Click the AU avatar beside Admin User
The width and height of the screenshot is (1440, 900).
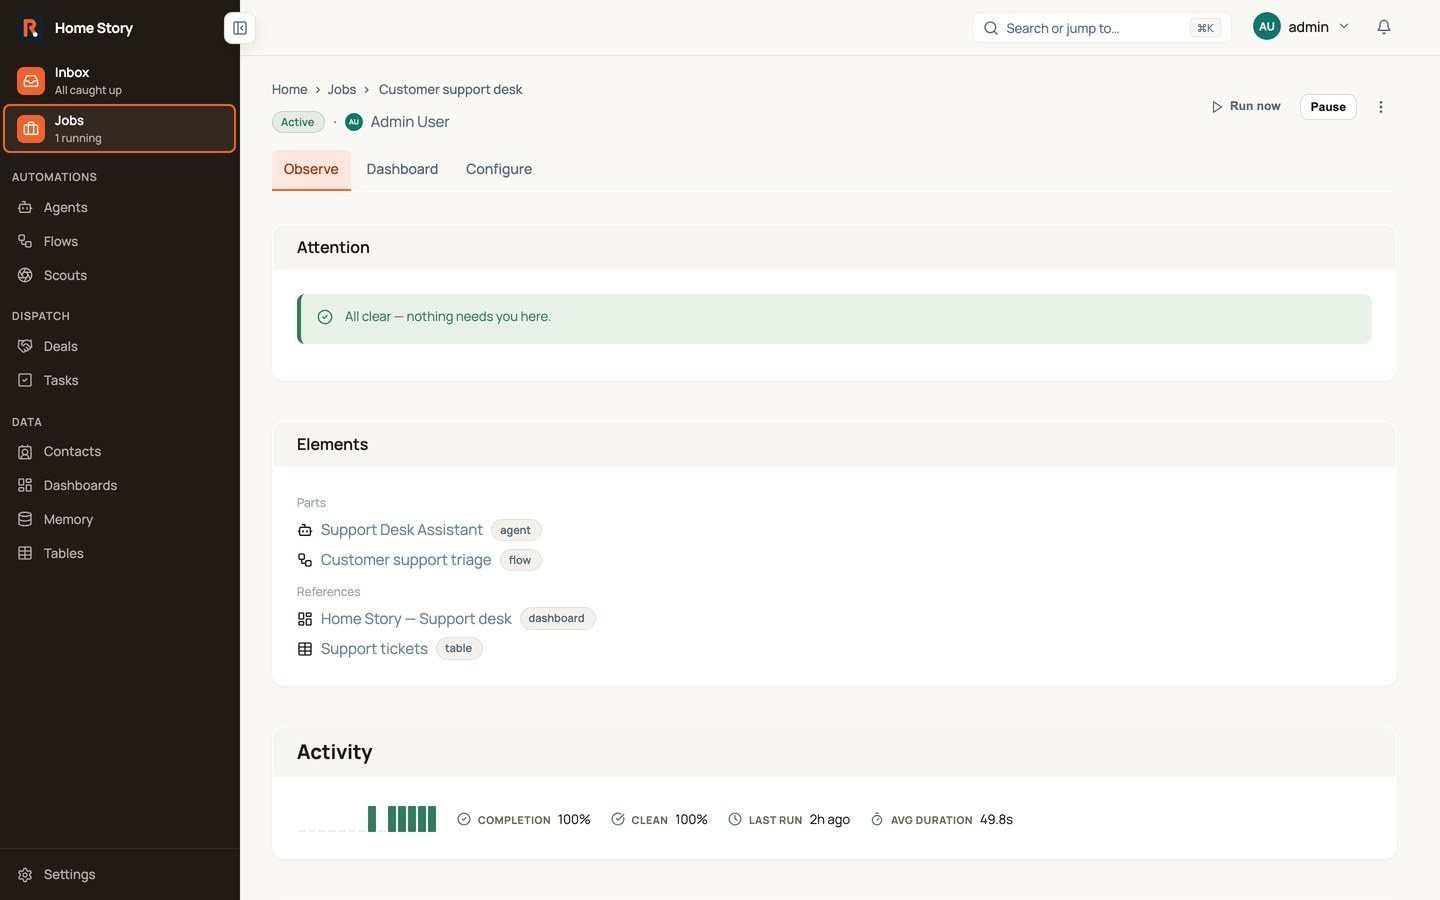click(354, 122)
